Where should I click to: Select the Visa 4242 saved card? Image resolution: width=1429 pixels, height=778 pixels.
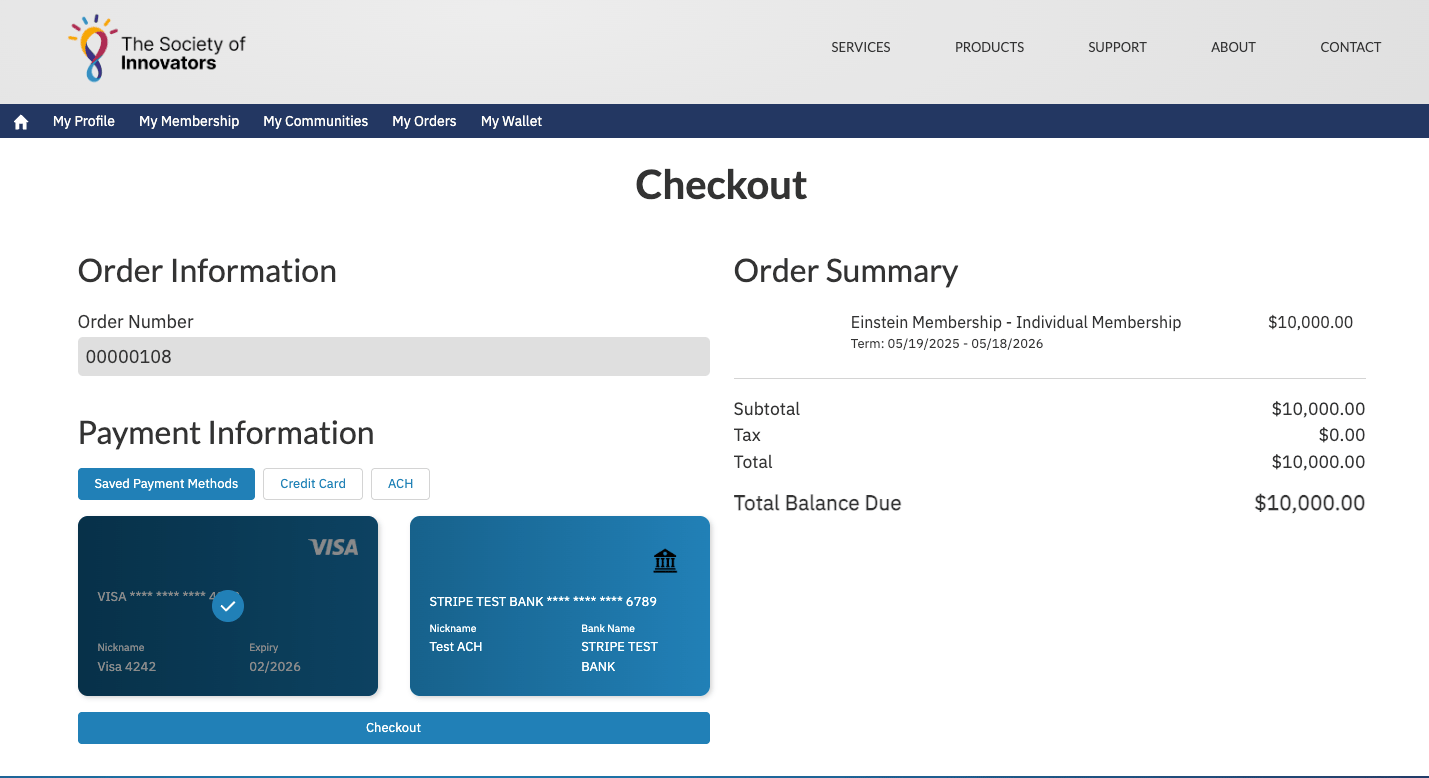coord(228,606)
